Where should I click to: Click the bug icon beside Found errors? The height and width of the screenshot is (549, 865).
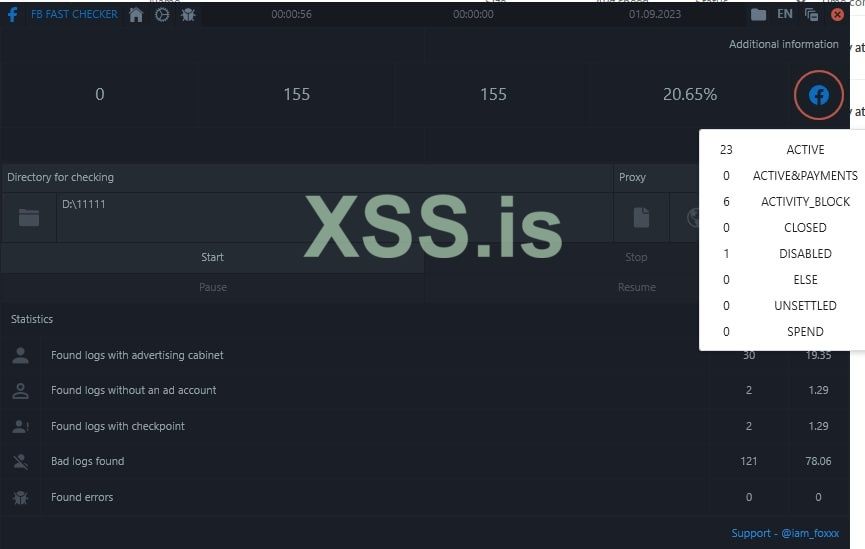click(x=20, y=497)
